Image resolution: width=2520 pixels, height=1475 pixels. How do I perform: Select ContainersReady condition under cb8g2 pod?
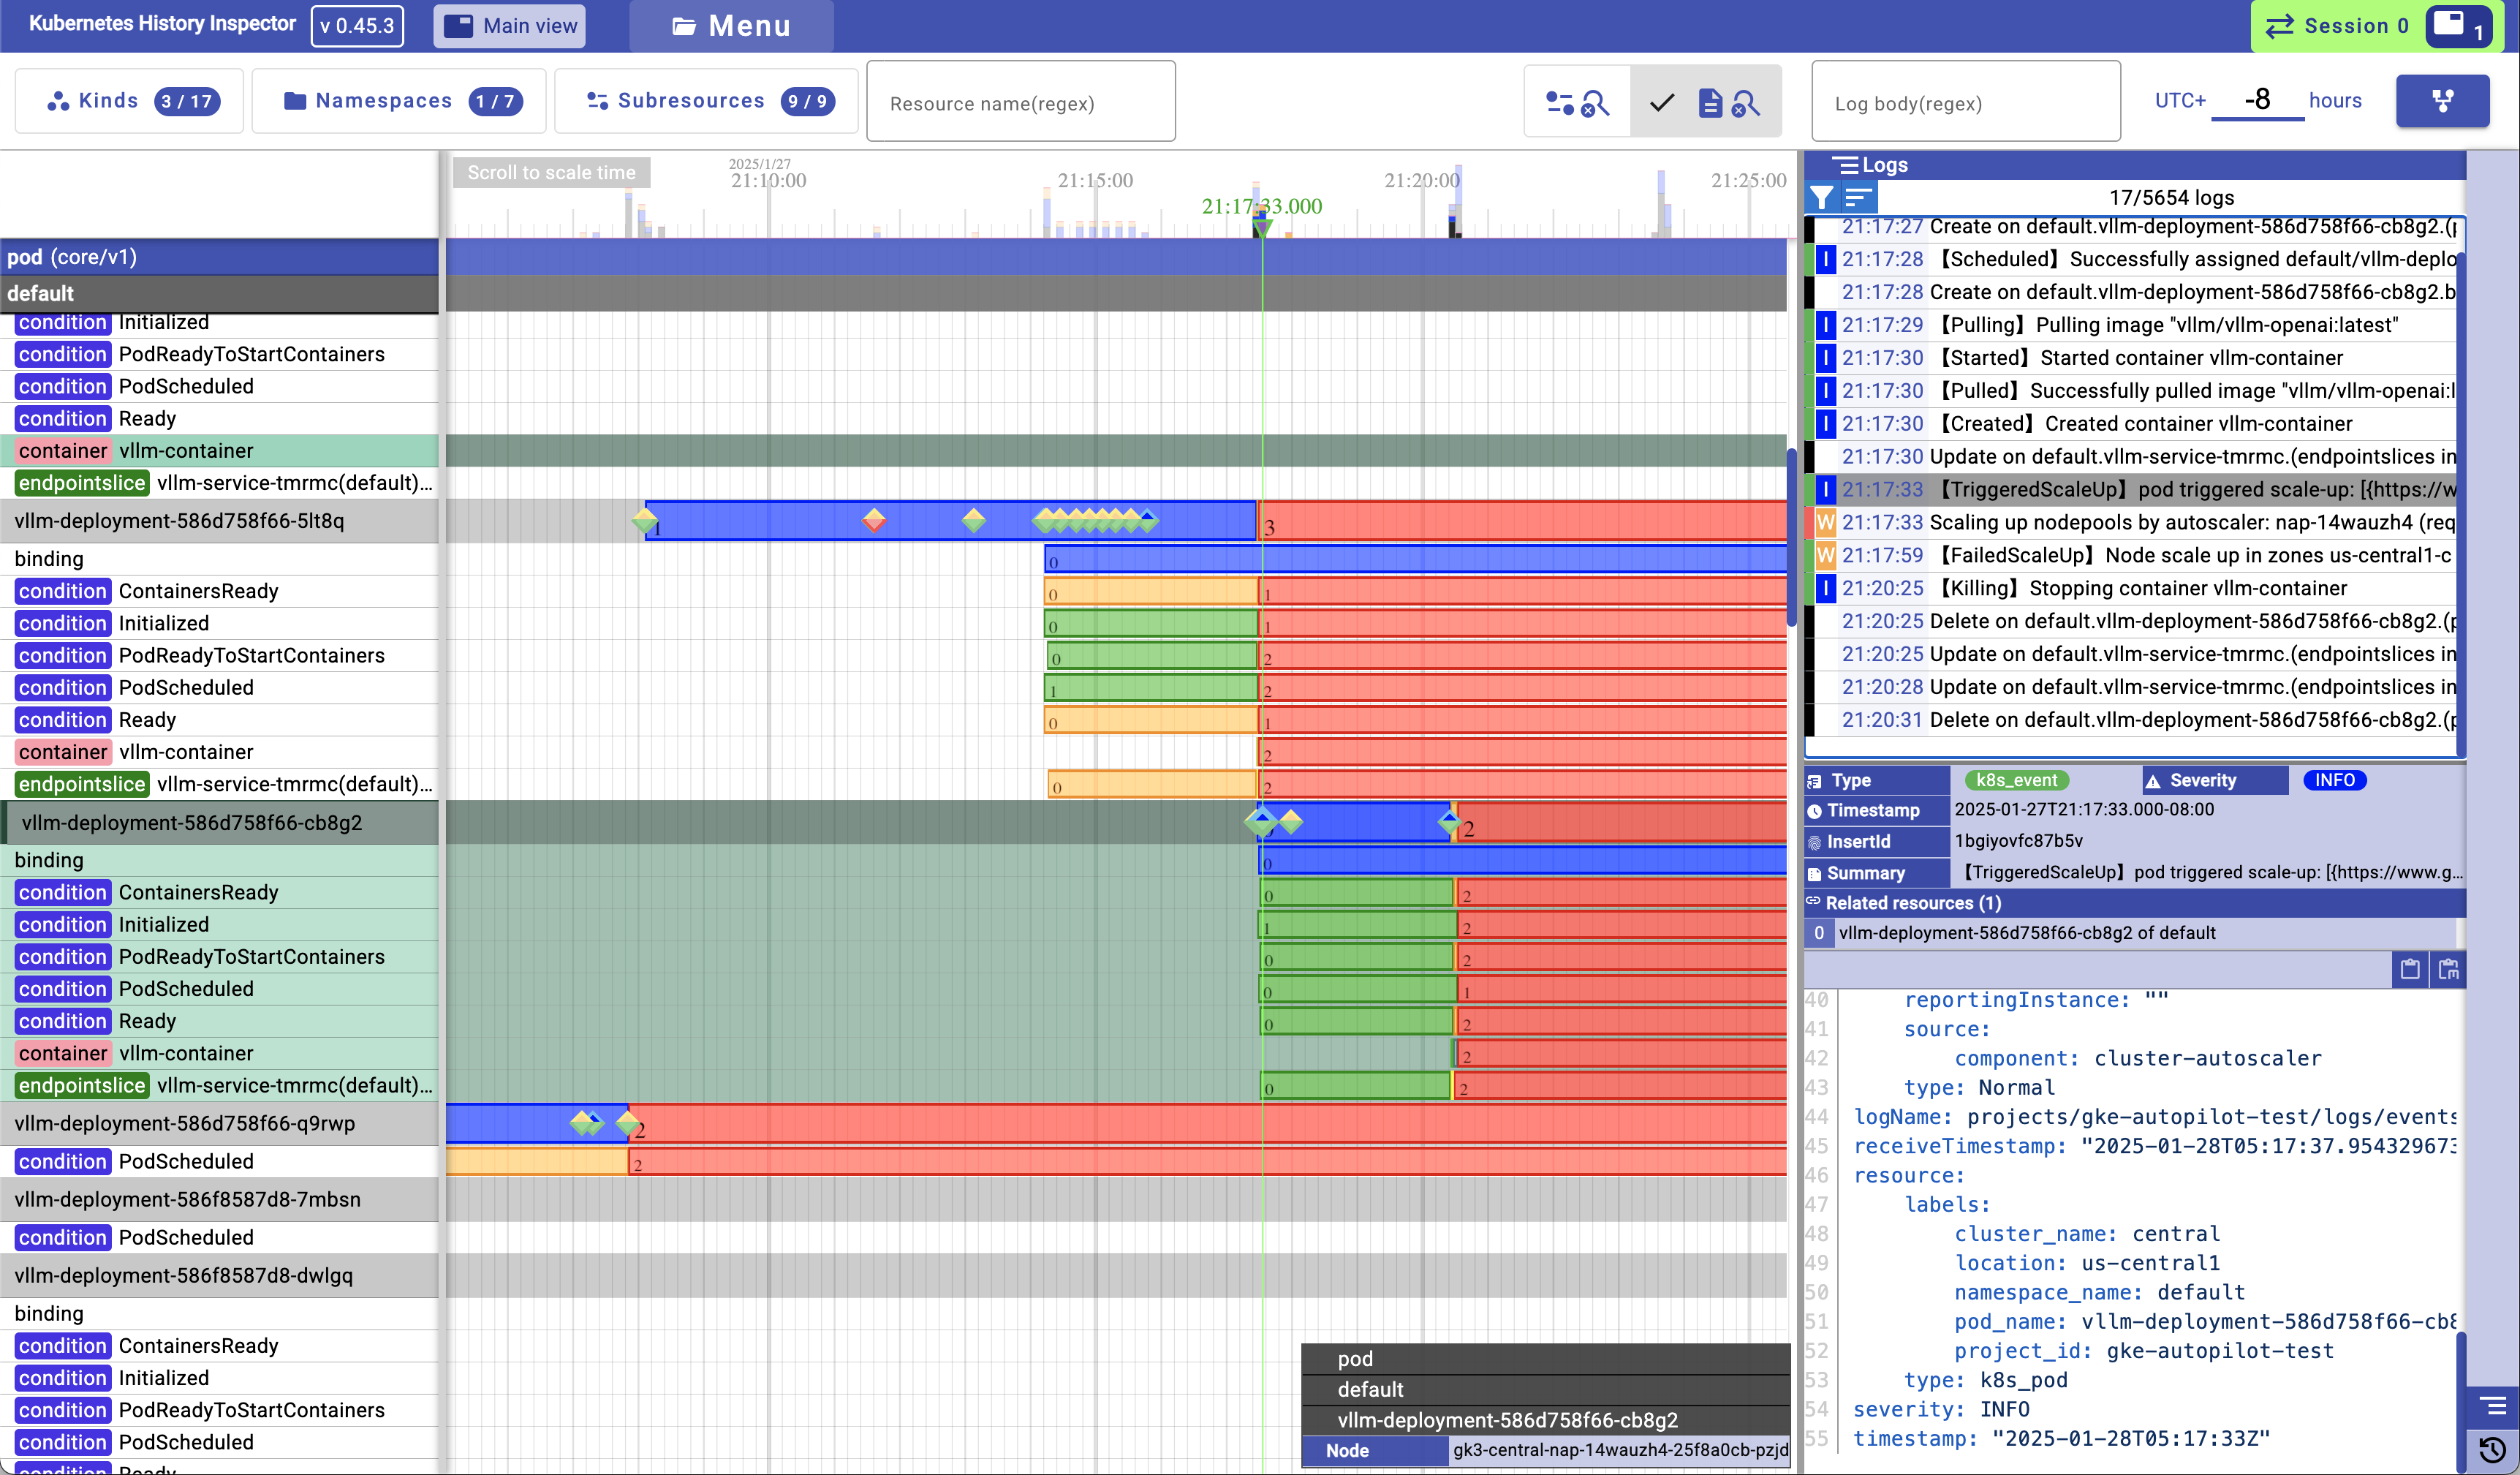tap(219, 893)
